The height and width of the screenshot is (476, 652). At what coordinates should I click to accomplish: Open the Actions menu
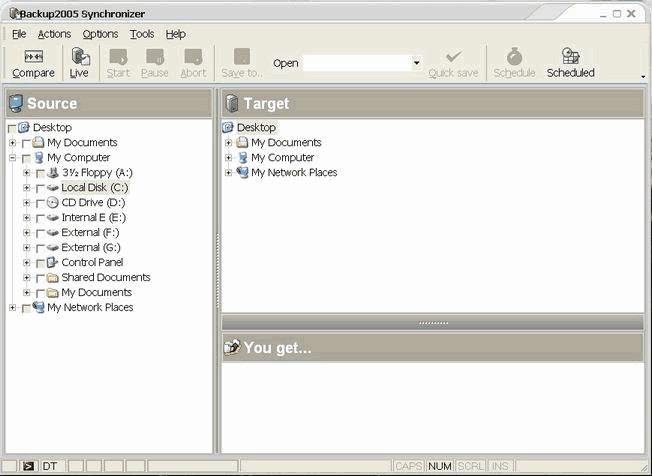54,34
